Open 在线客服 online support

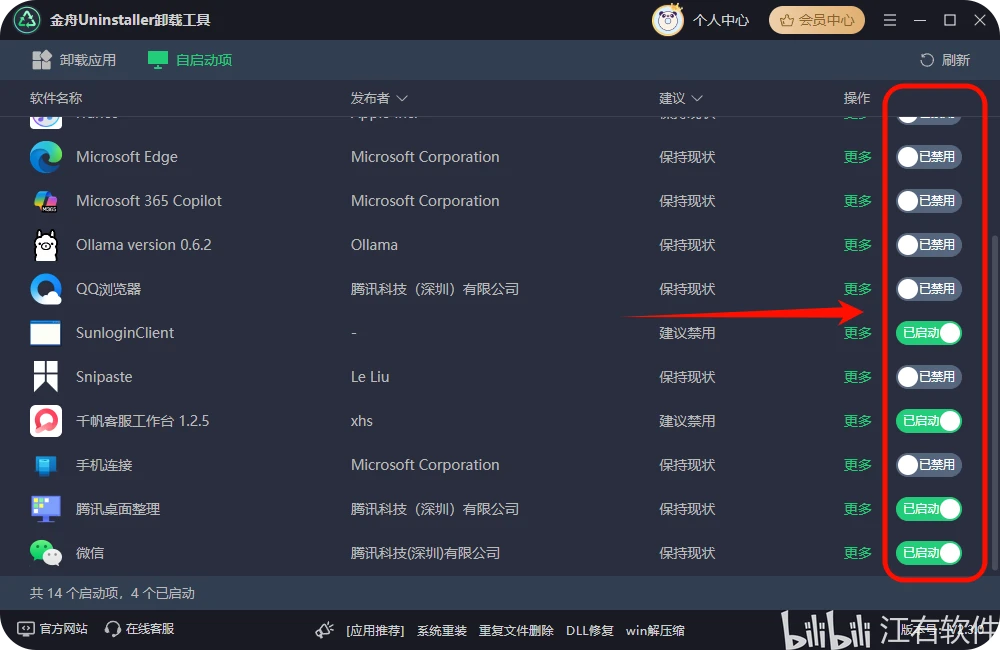(140, 629)
